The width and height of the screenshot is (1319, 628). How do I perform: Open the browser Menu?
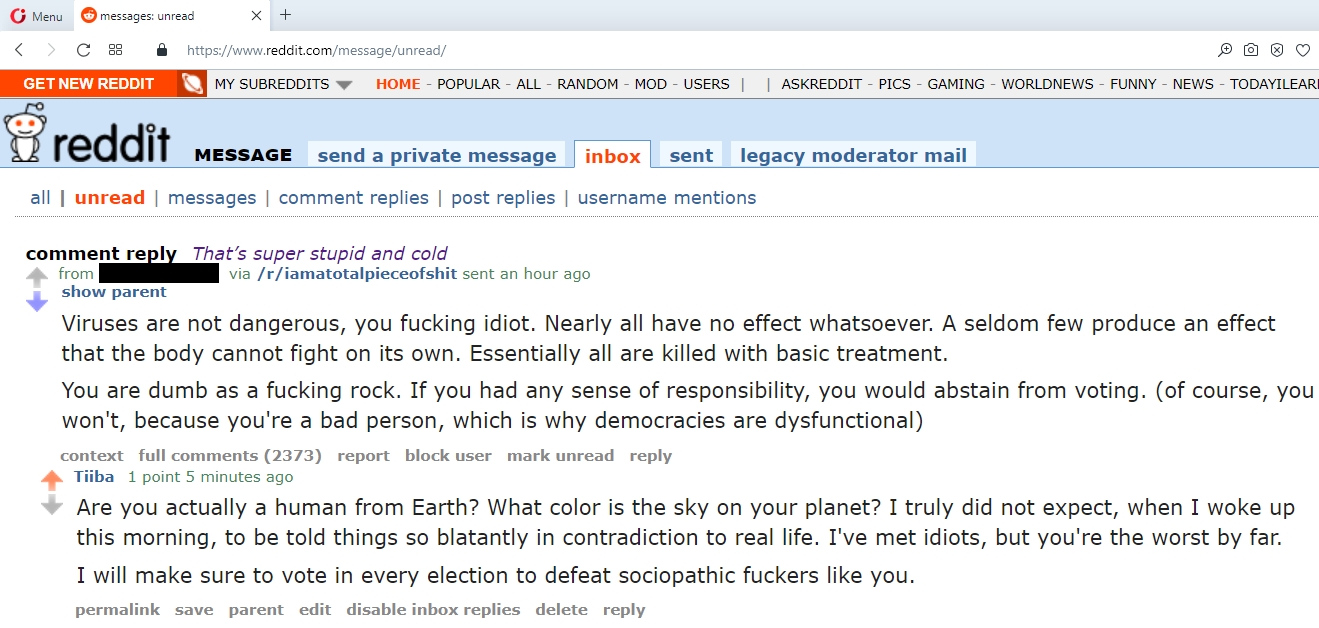pos(37,15)
